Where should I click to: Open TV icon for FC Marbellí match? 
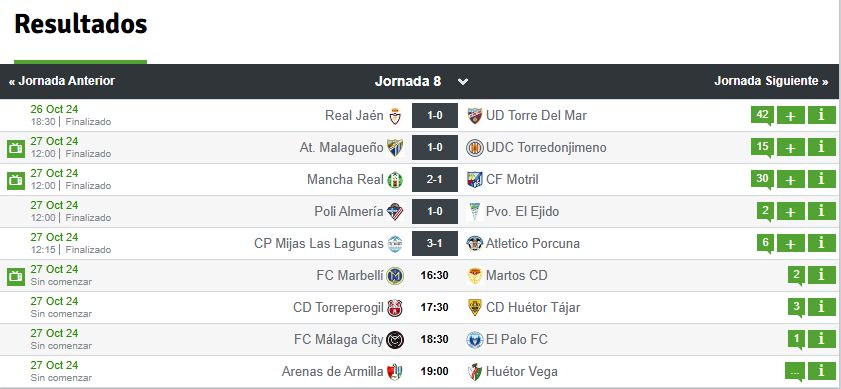coord(16,276)
